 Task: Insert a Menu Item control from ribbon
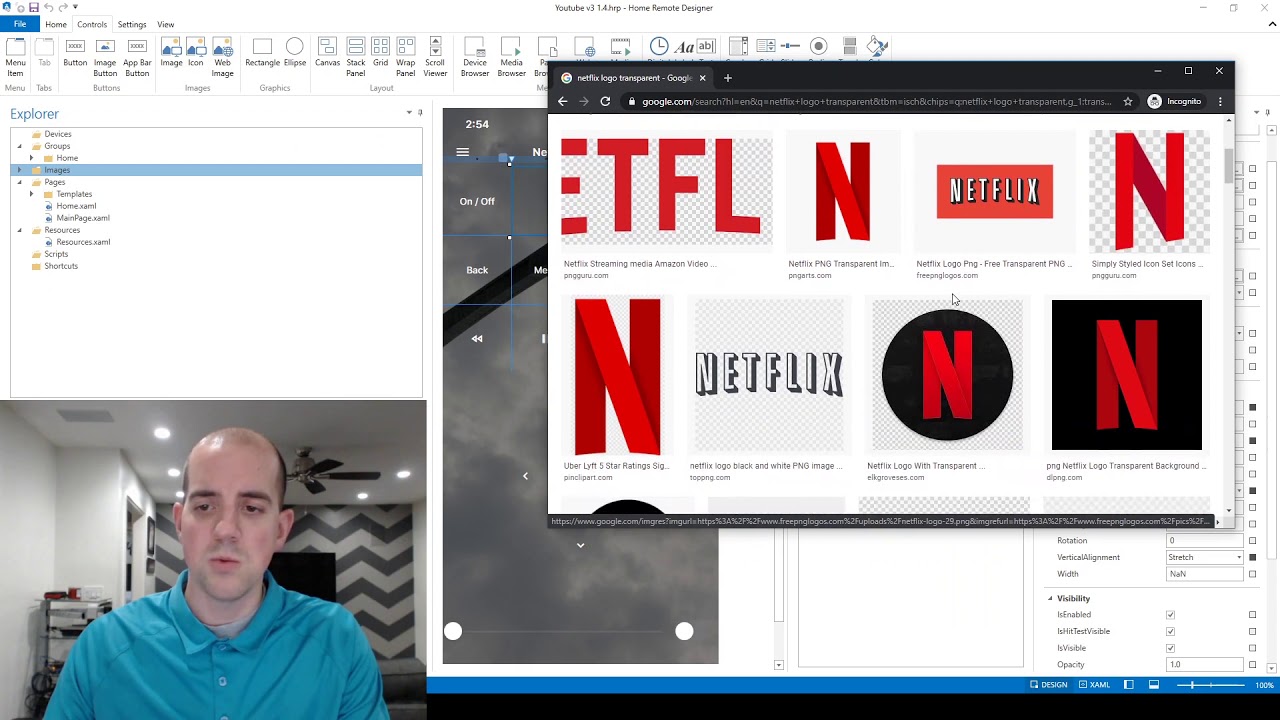point(15,56)
